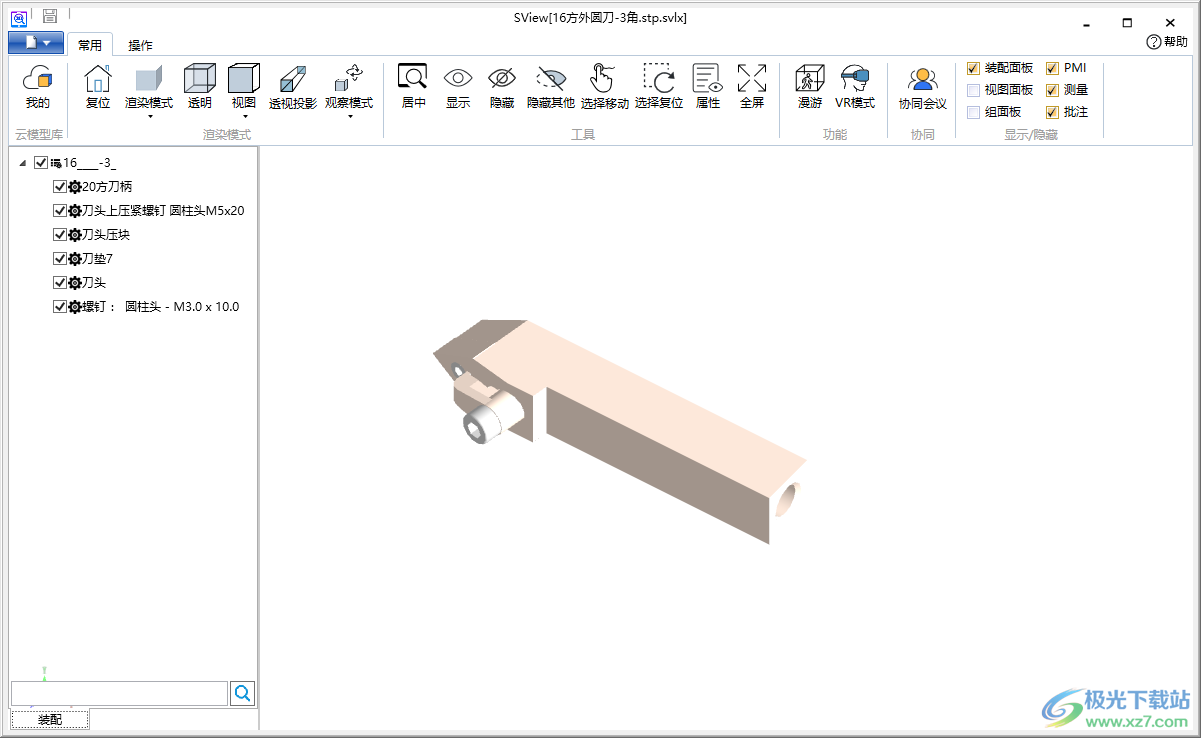
Task: Select the 装配 tab at bottom
Action: [x=50, y=719]
